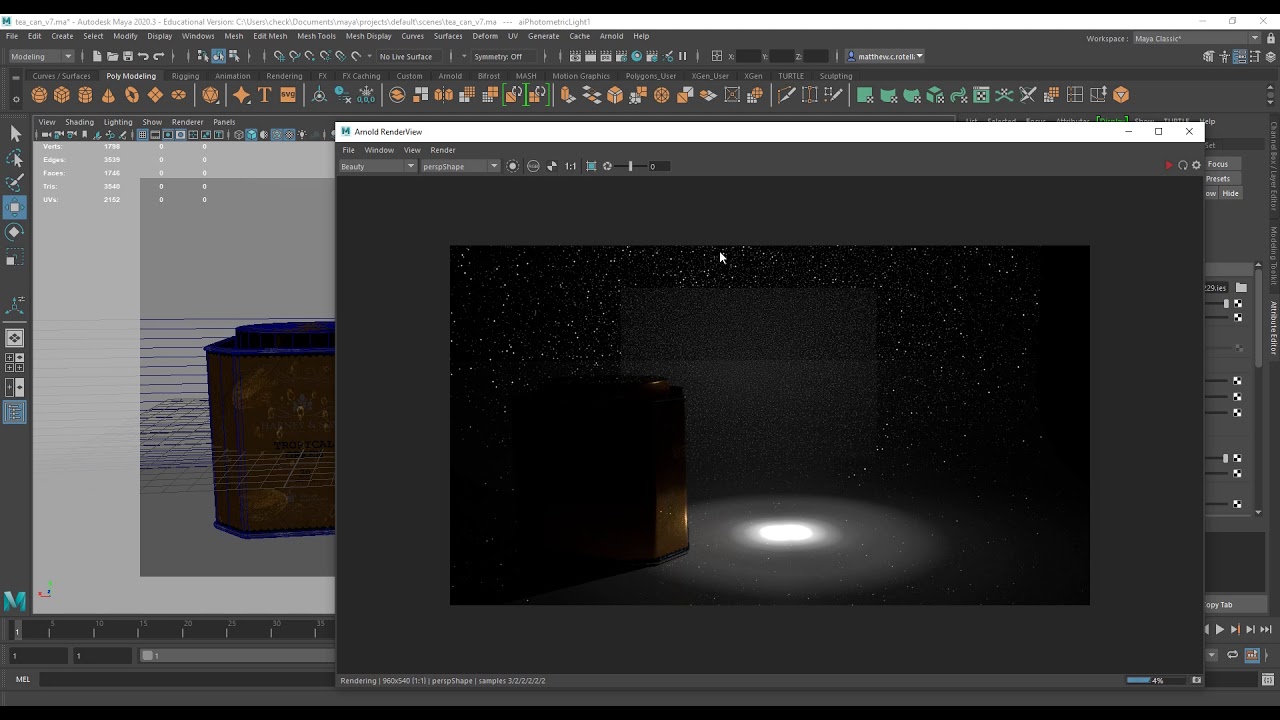Open the Workspace Maya Classic dropdown
Image resolution: width=1280 pixels, height=720 pixels.
(1196, 38)
